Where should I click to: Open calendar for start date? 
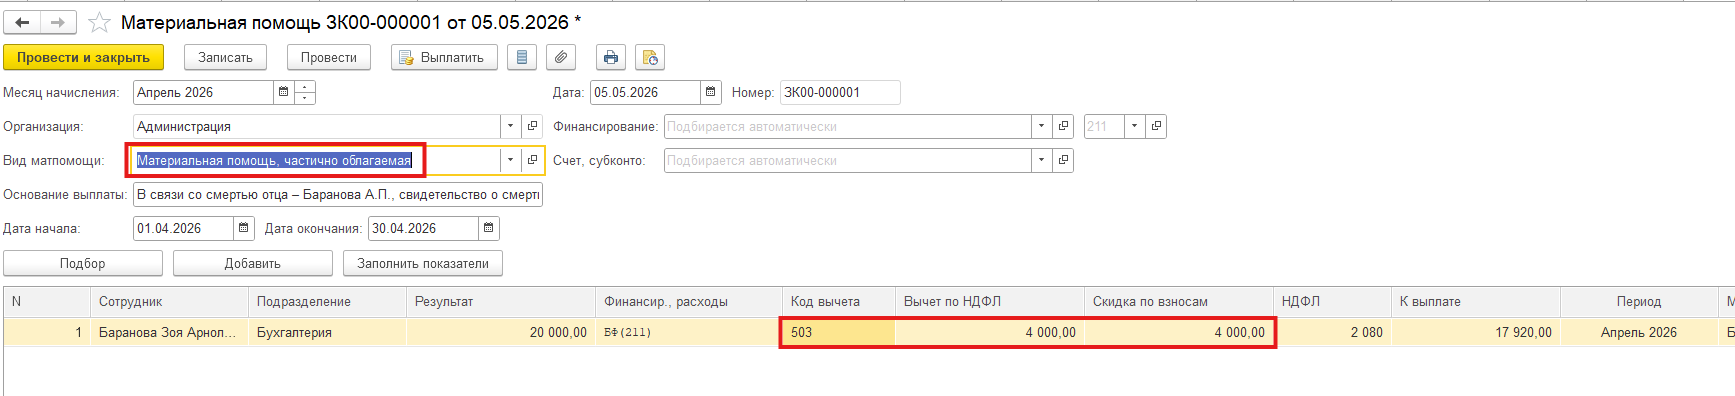[244, 228]
